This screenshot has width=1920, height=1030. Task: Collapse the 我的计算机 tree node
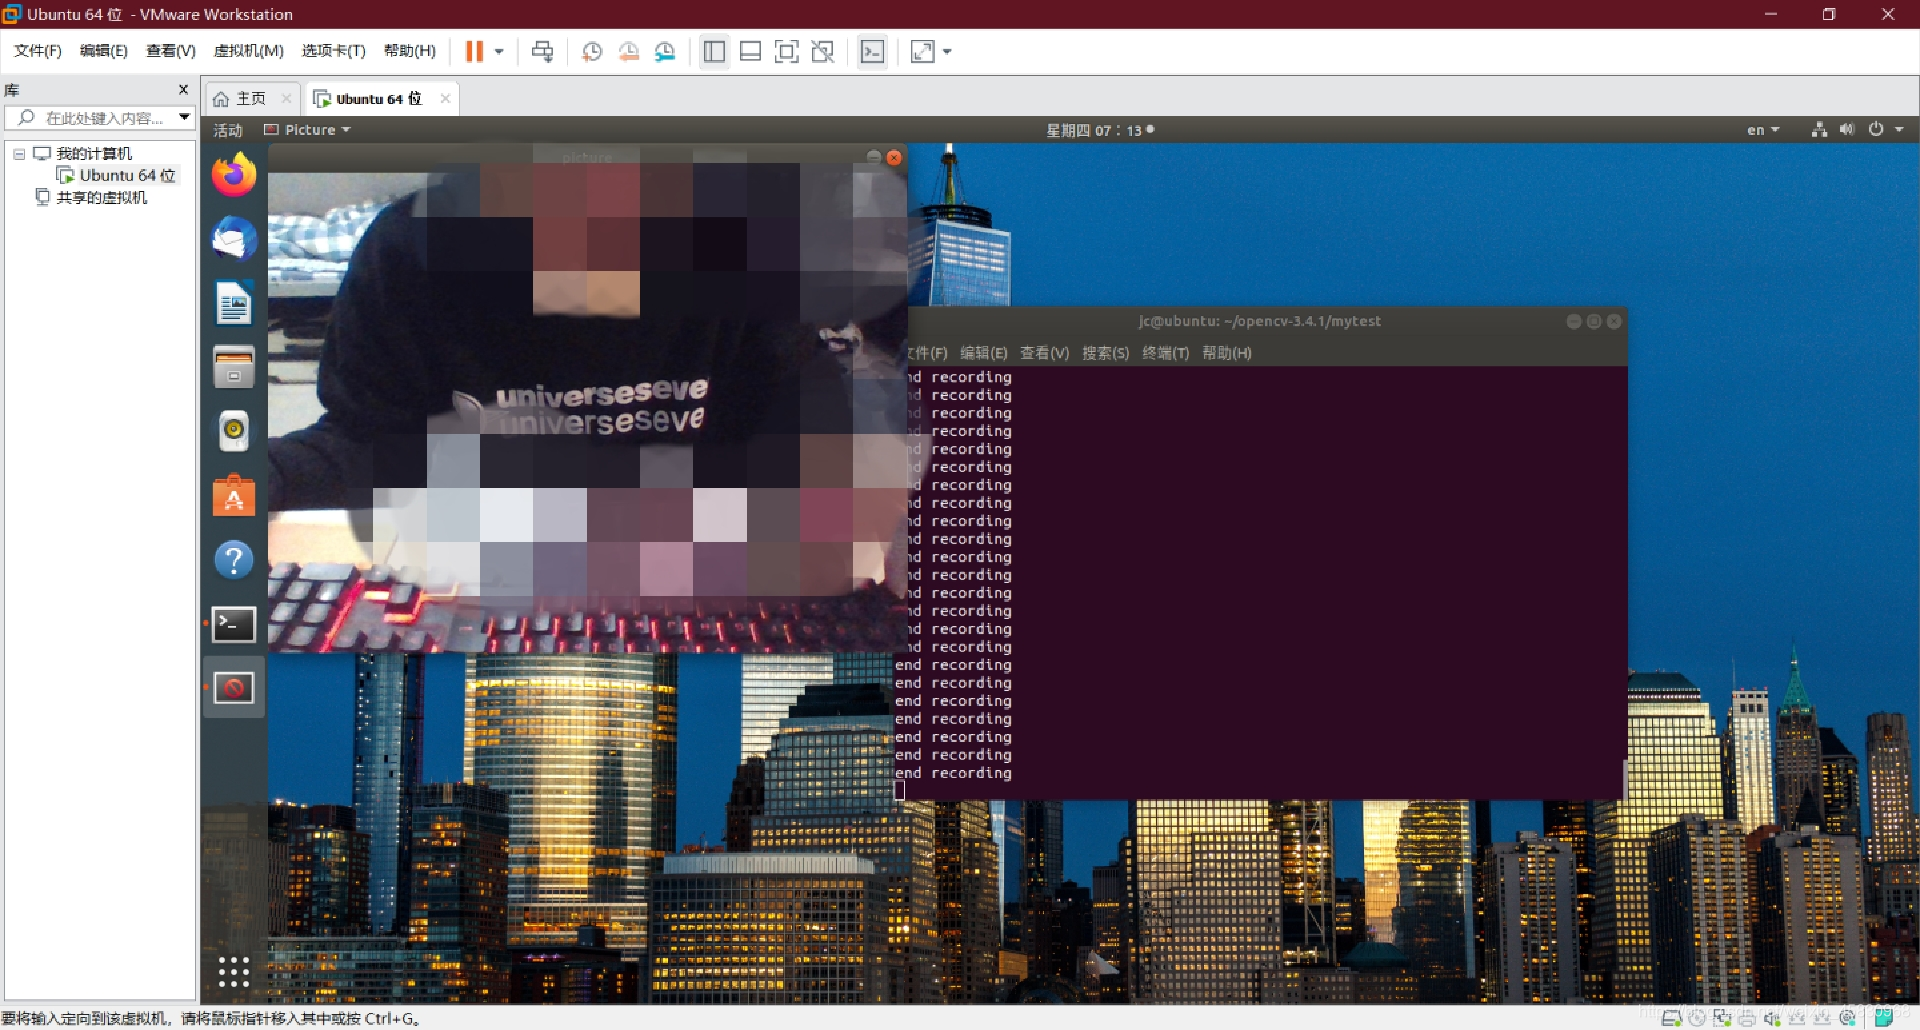pos(18,154)
